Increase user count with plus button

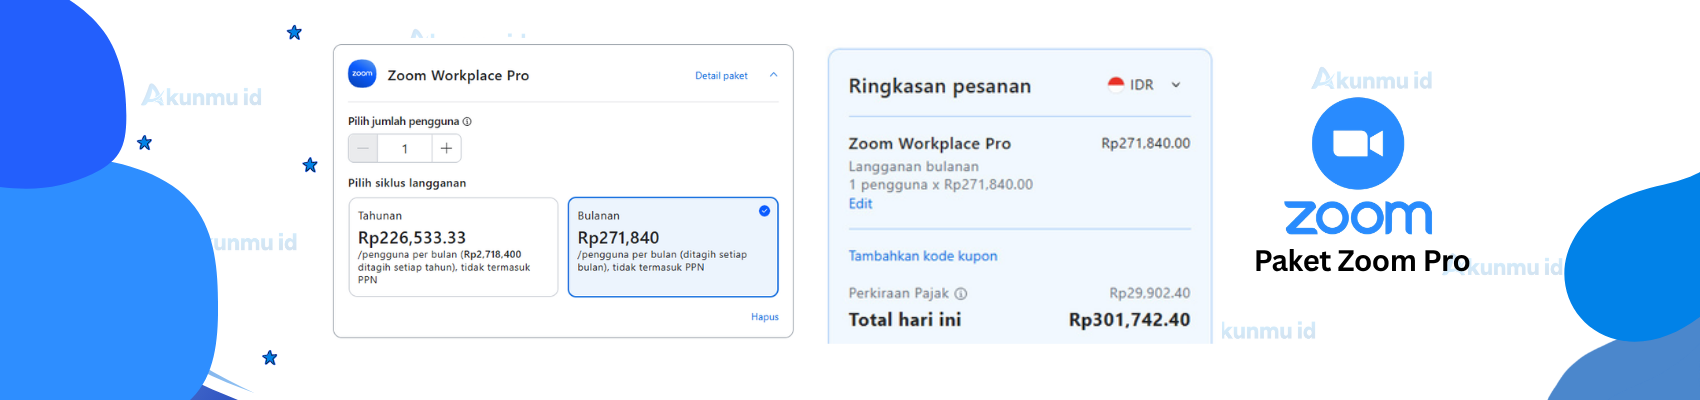[x=446, y=148]
